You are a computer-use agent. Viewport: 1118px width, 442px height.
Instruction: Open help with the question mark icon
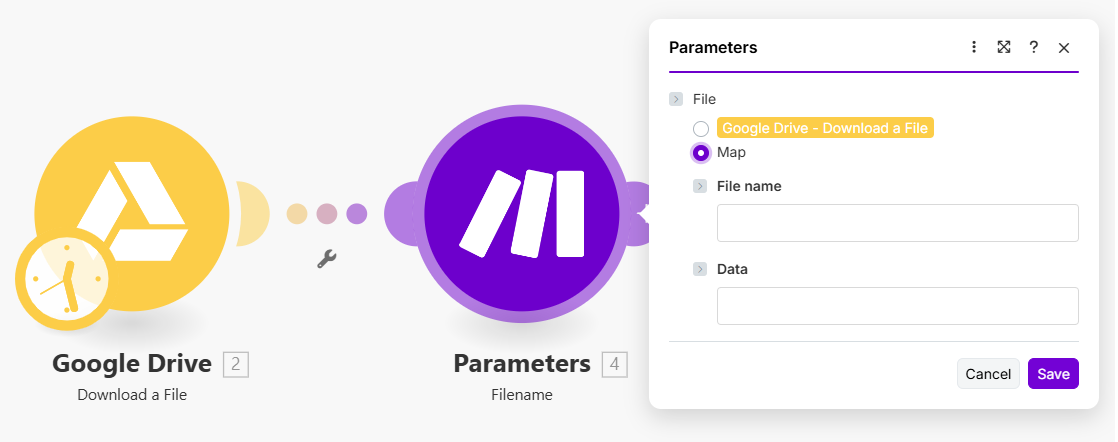click(x=1033, y=47)
